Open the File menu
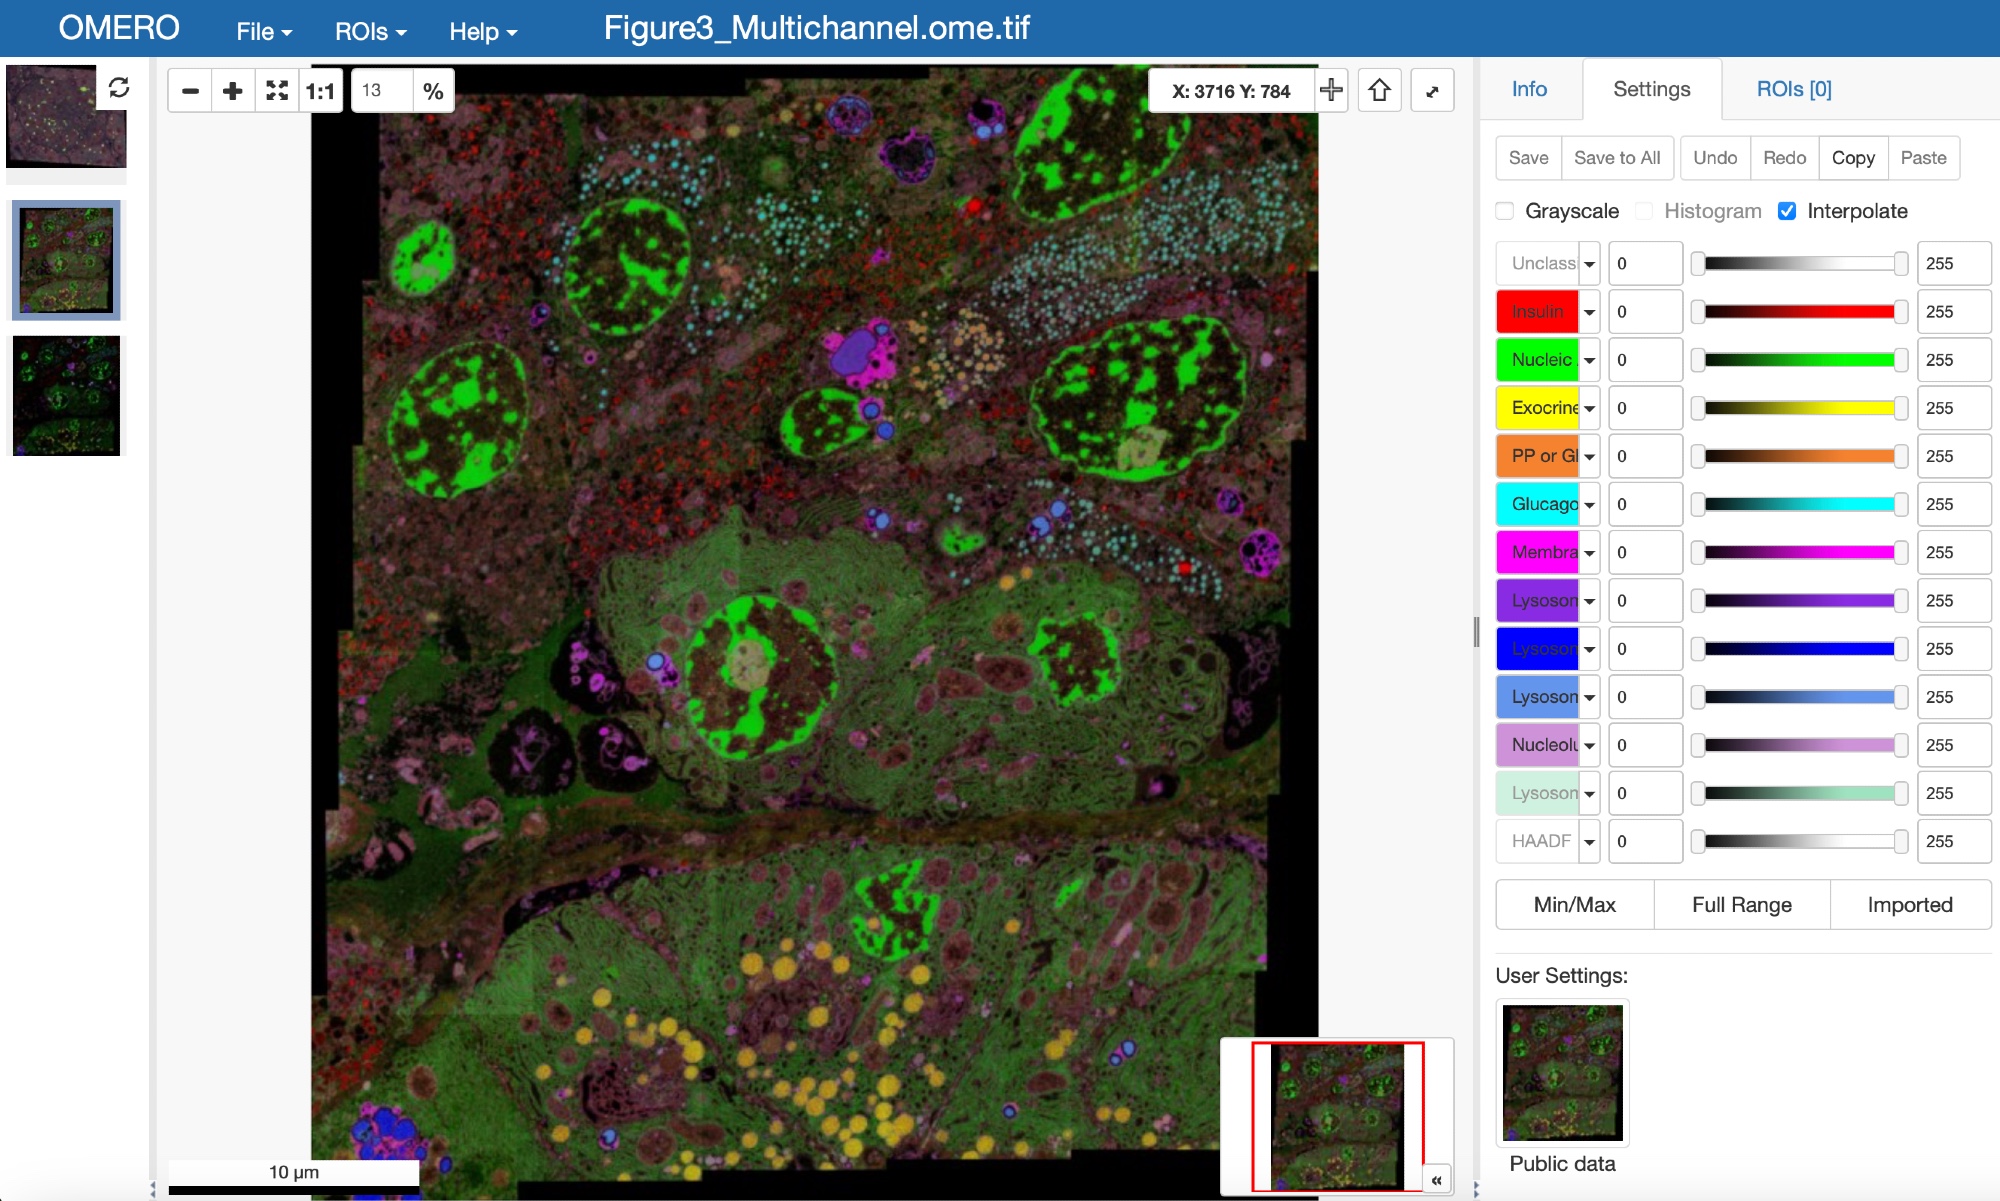 [x=264, y=32]
